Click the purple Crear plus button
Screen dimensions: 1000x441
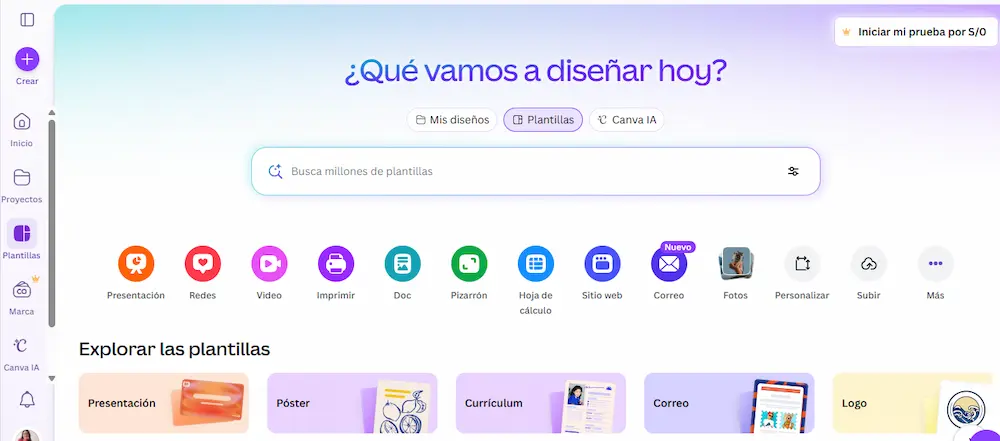(27, 60)
